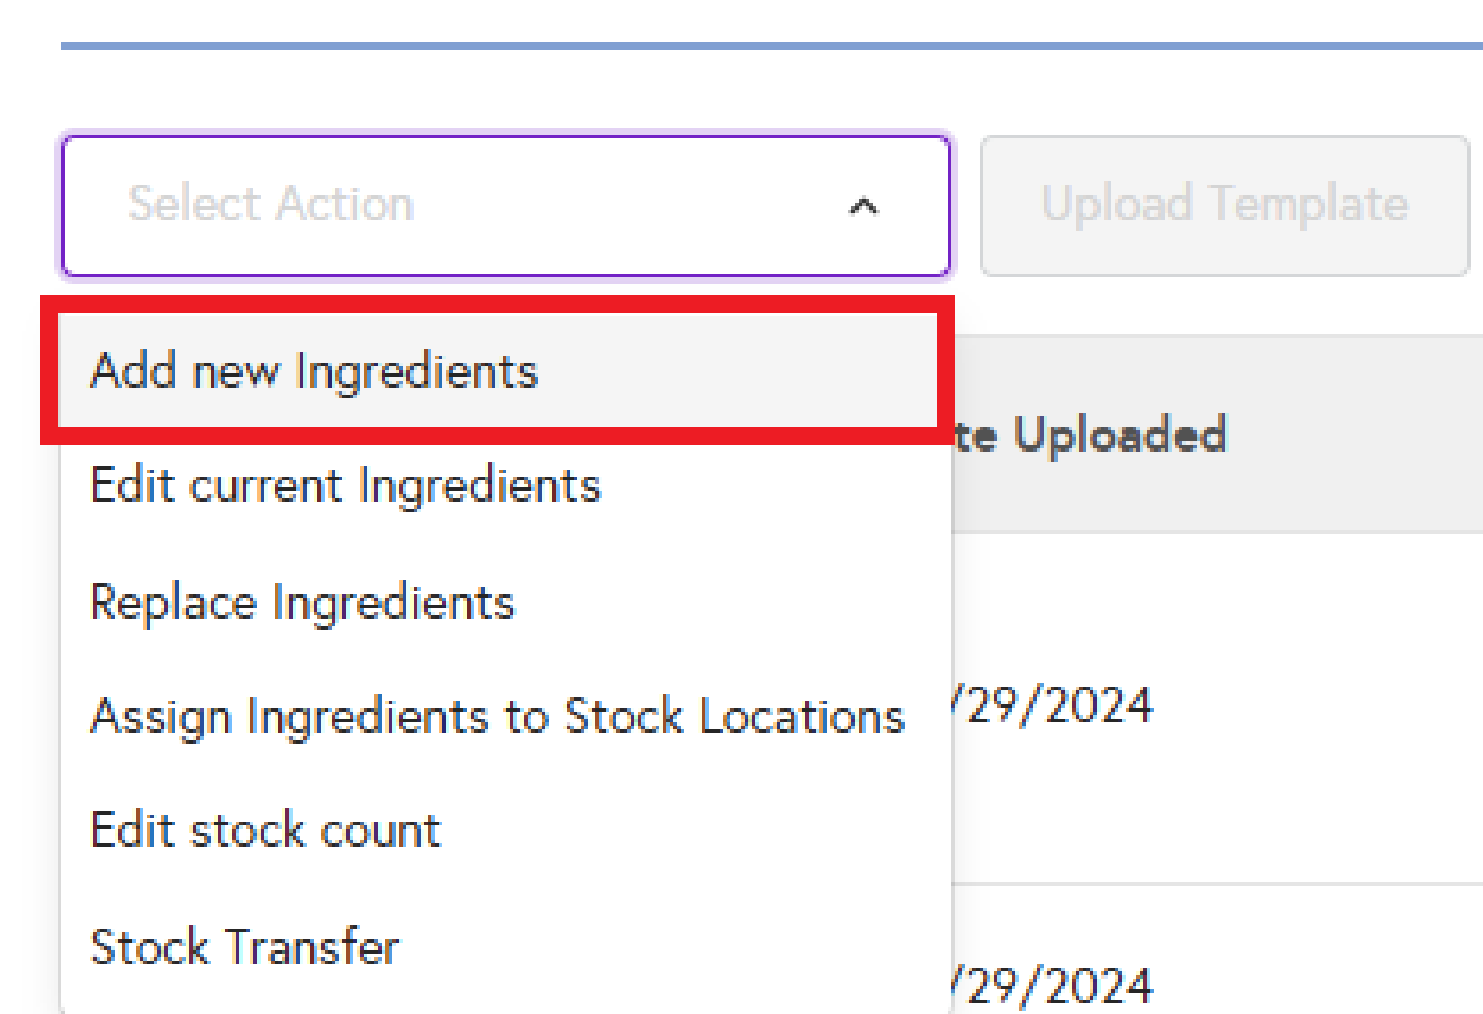Select Edit current Ingredients
The width and height of the screenshot is (1483, 1014).
[345, 486]
